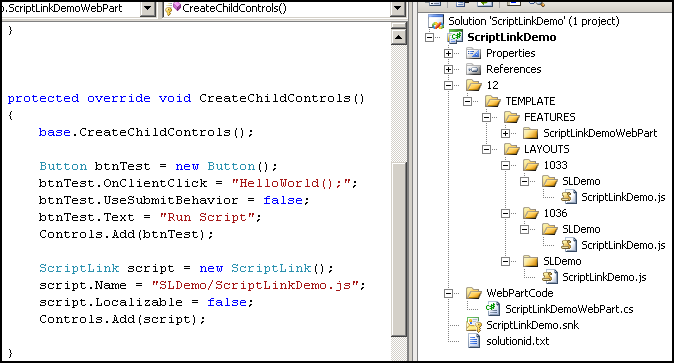This screenshot has height=363, width=674.
Task: Select the ScriptLinkDemoWebPart folder icon
Action: (530, 133)
